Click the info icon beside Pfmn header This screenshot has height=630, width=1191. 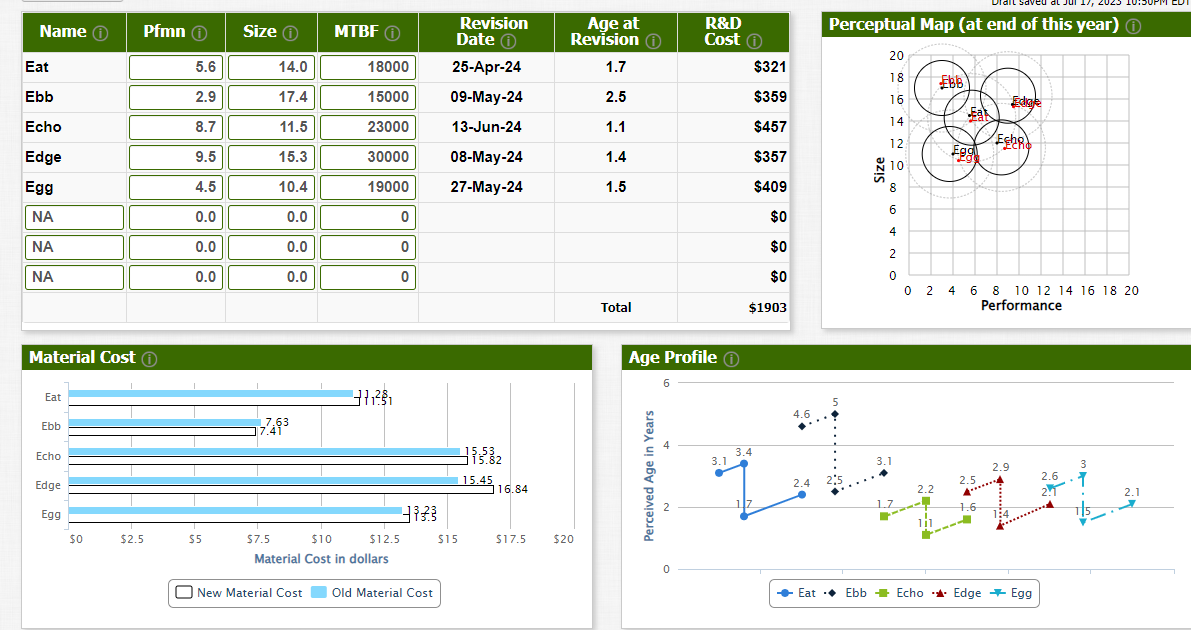pos(199,33)
